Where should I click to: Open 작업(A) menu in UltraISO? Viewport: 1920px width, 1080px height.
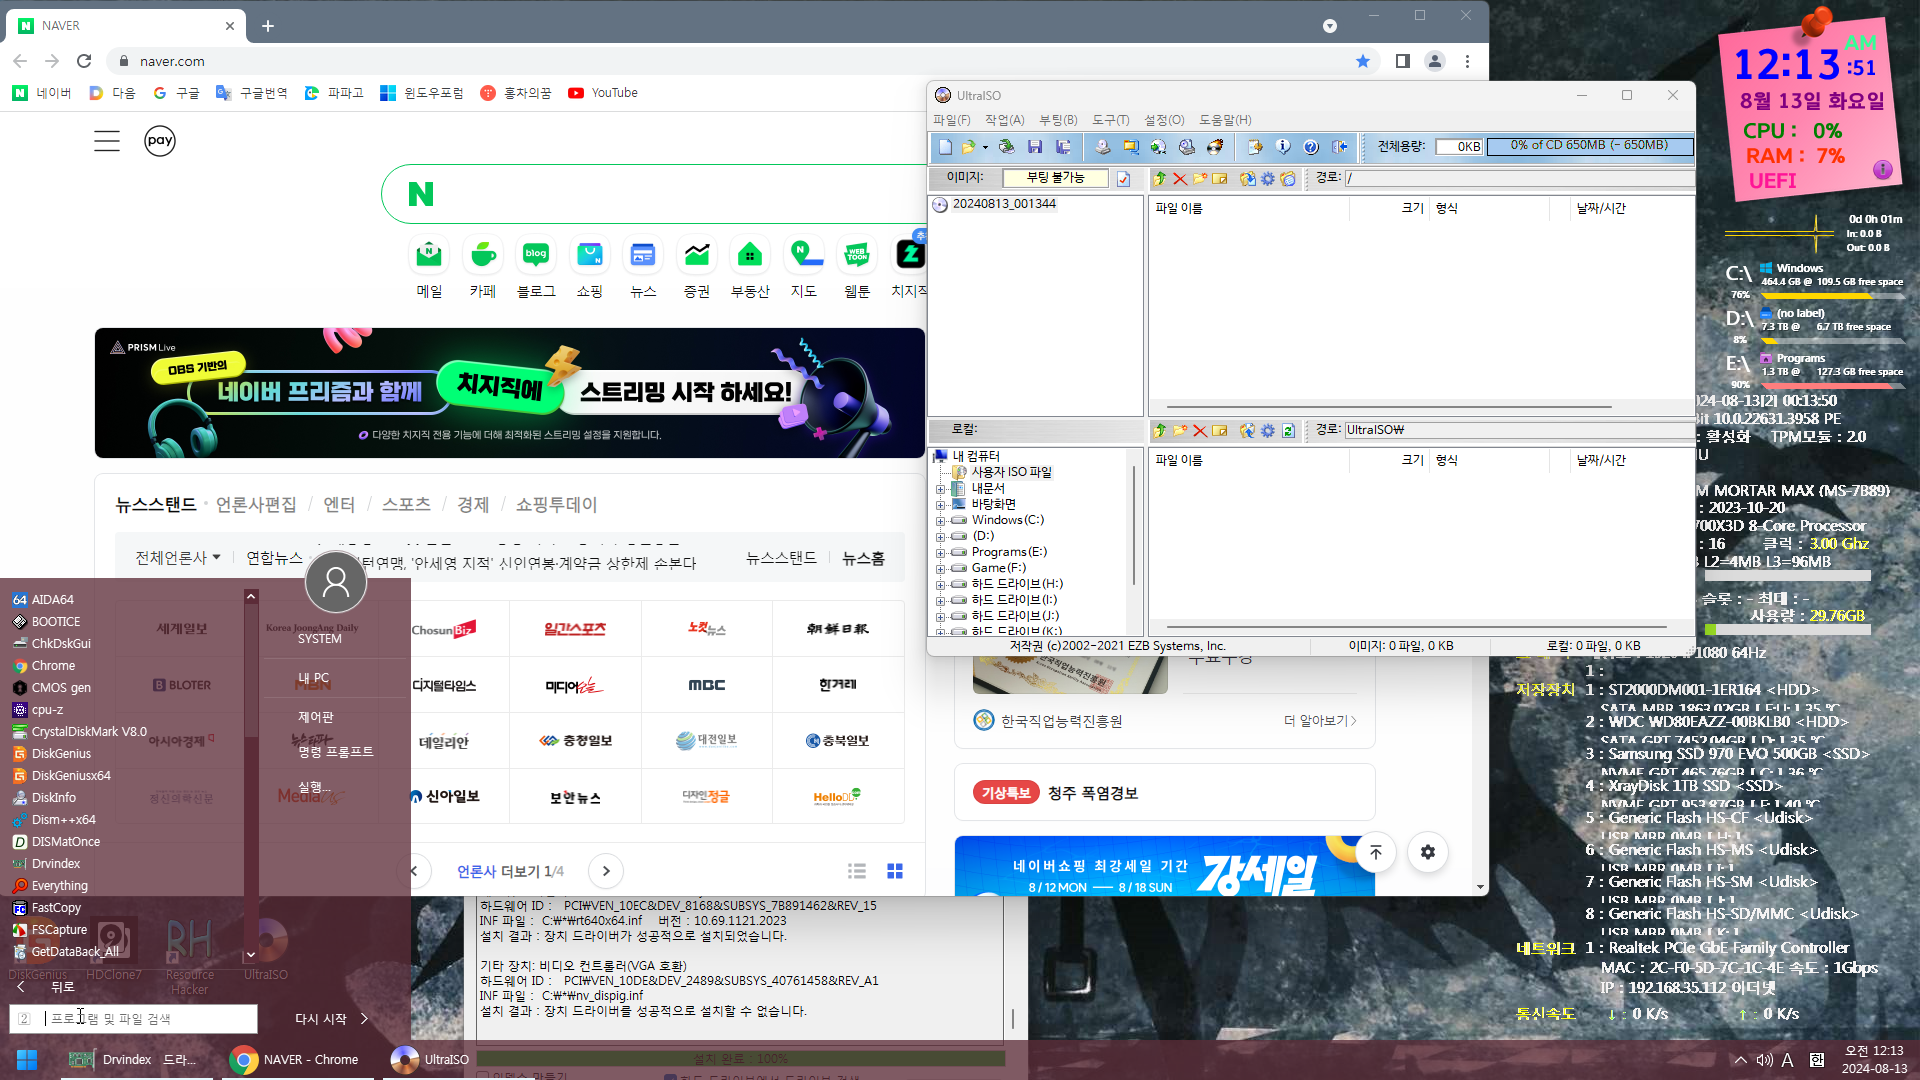point(1005,120)
